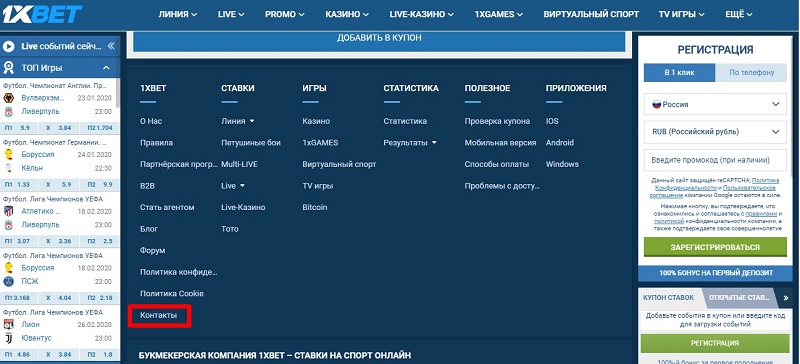The height and width of the screenshot is (364, 800).
Task: Click the Кёльн team crest
Action: pos(8,168)
